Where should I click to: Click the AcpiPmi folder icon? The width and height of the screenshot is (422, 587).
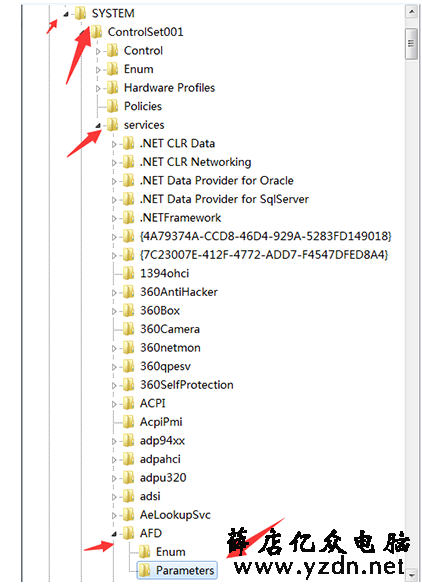tap(129, 422)
